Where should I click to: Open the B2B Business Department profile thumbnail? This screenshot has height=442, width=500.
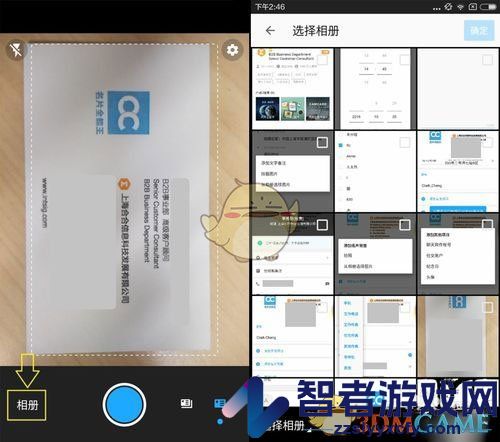point(293,89)
